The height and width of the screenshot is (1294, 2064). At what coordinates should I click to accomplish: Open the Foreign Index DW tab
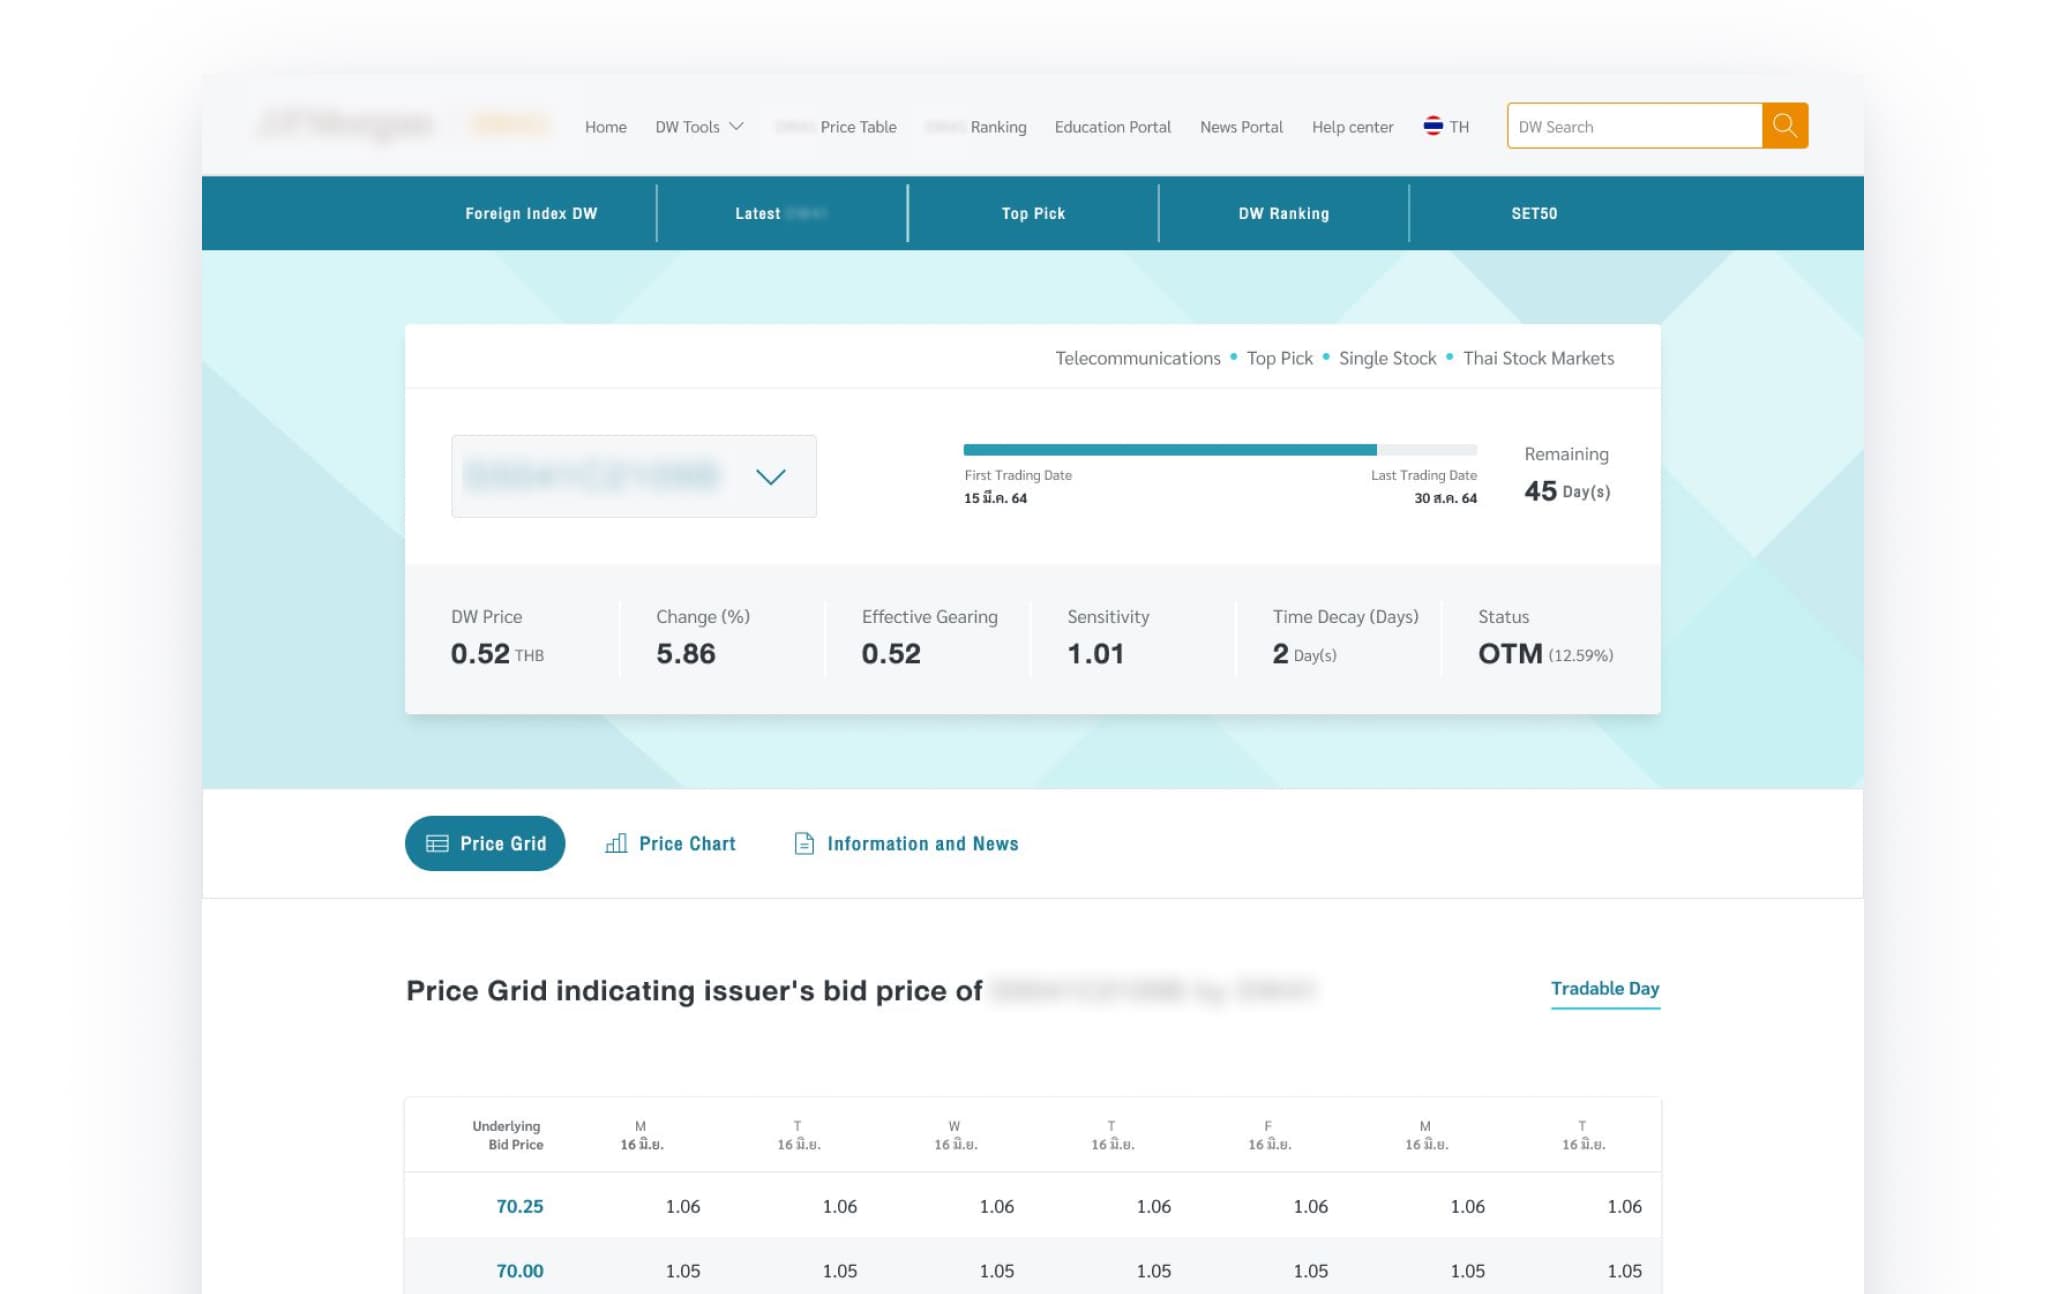point(530,213)
